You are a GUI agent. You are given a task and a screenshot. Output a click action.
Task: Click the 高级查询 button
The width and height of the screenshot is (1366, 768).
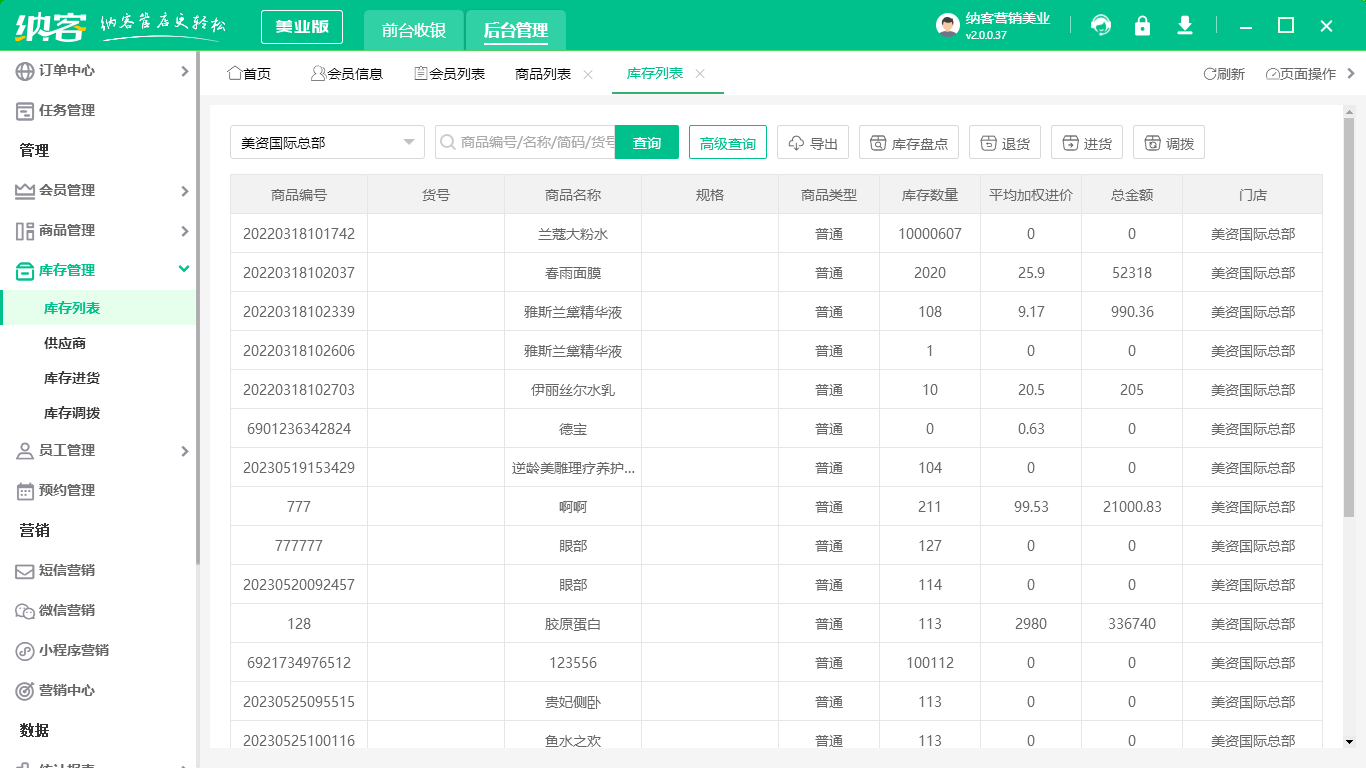pos(727,143)
